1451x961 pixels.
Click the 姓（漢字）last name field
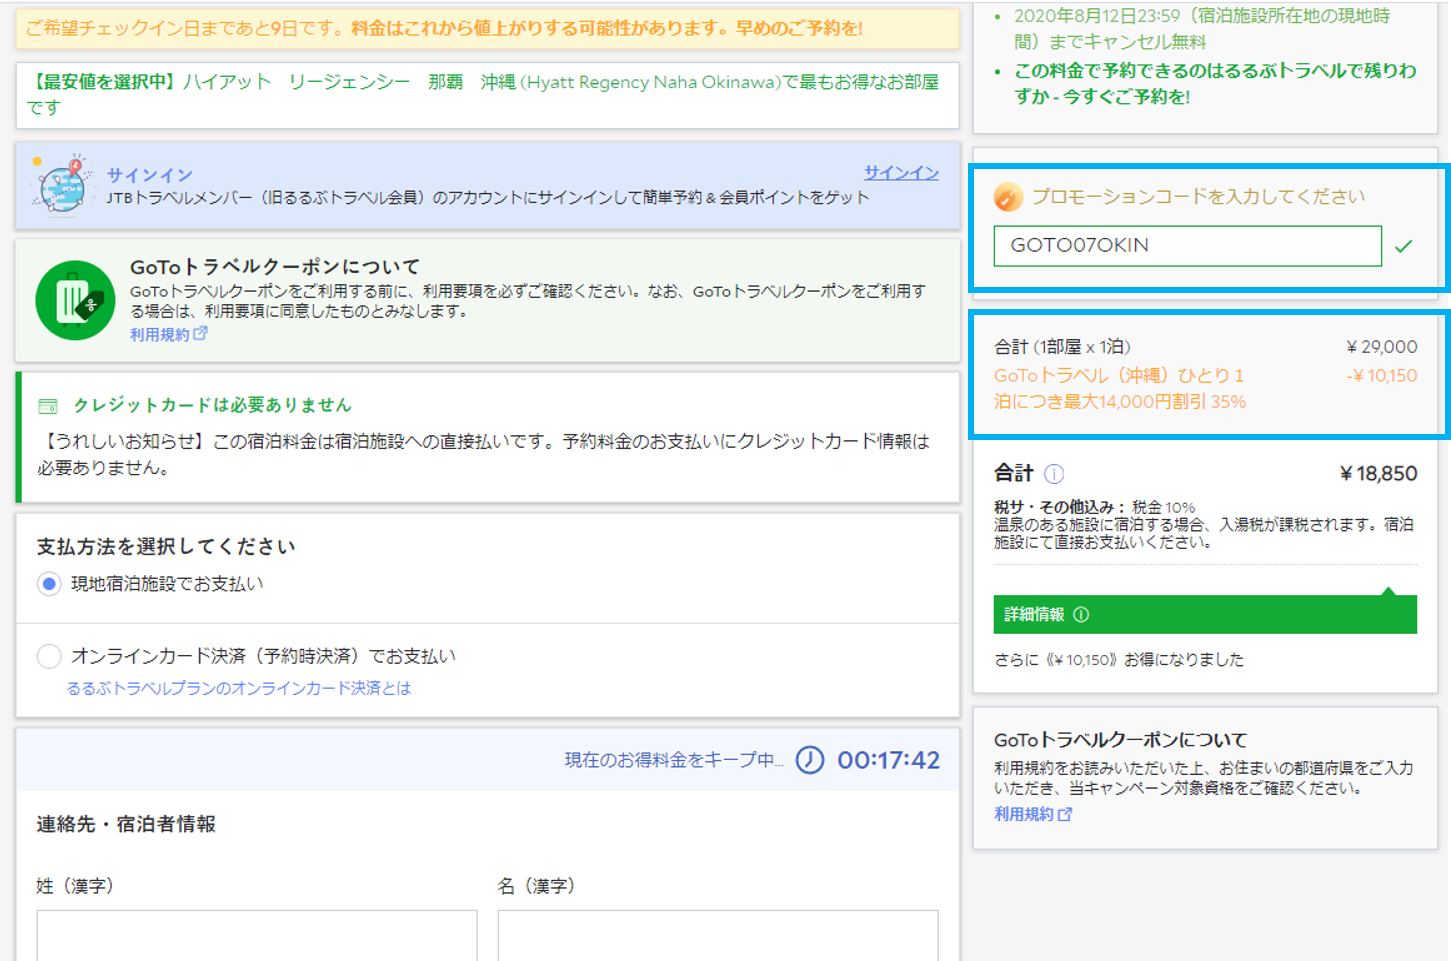[256, 940]
